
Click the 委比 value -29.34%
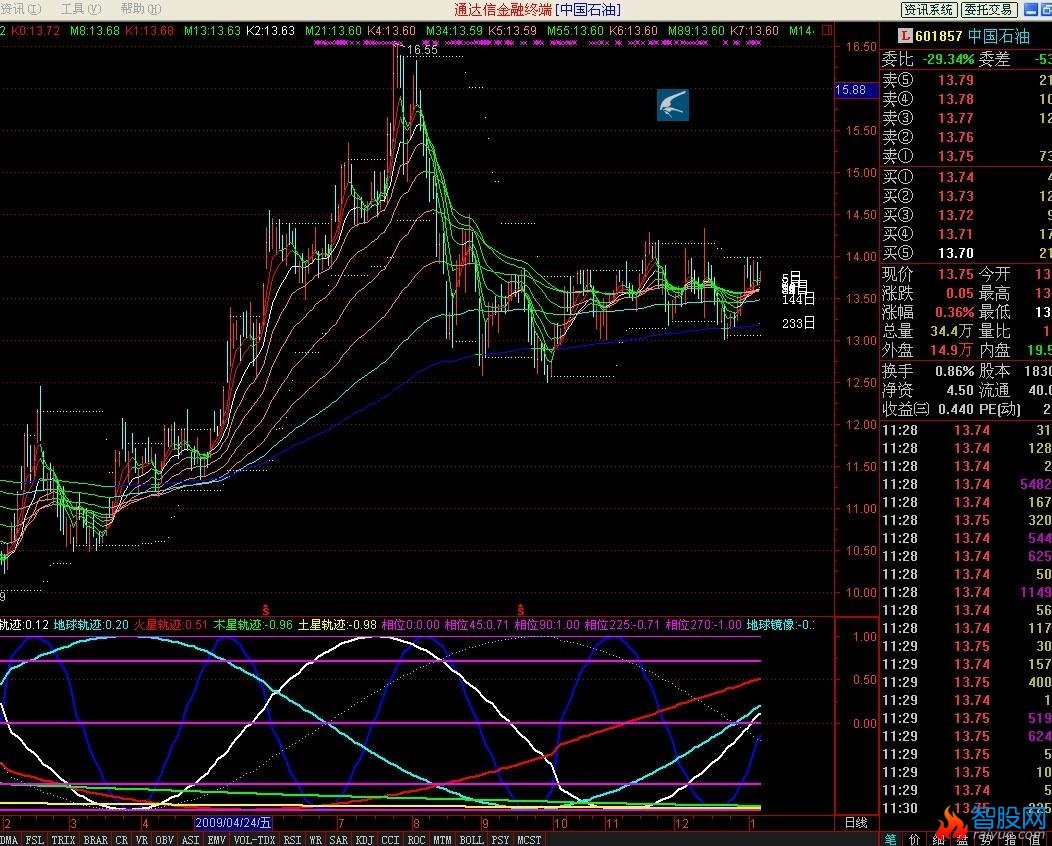948,59
